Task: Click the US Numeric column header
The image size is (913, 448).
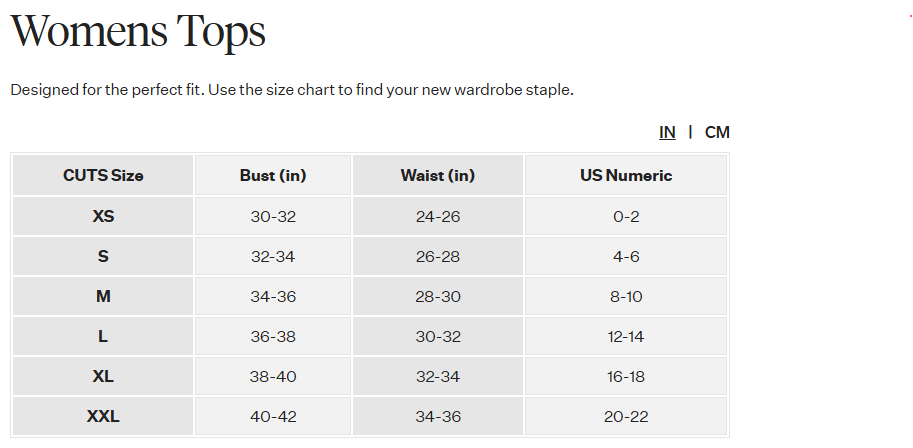Action: point(626,175)
